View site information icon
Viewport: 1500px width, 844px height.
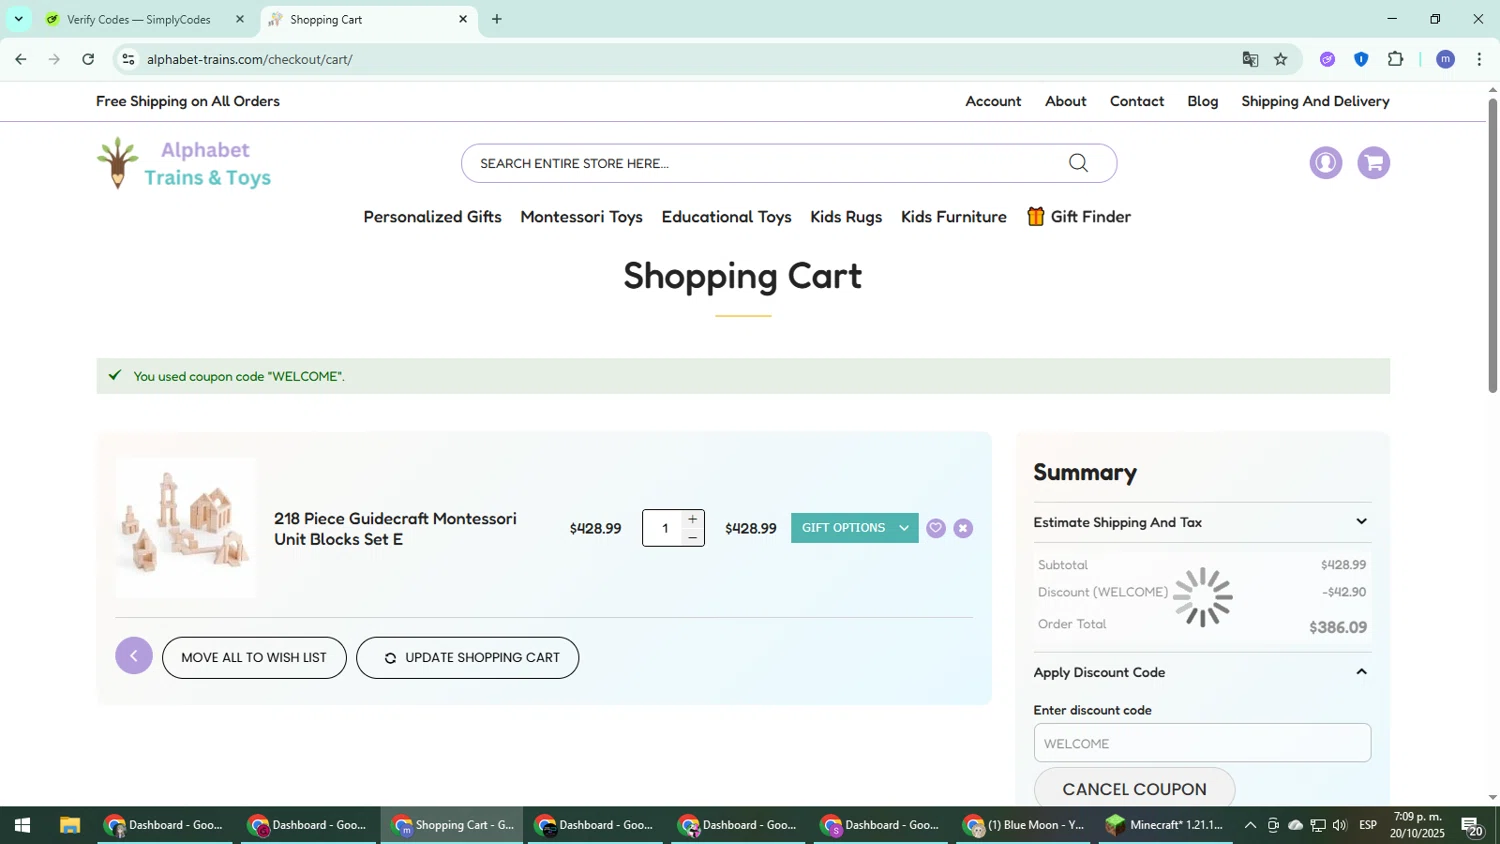pos(128,59)
